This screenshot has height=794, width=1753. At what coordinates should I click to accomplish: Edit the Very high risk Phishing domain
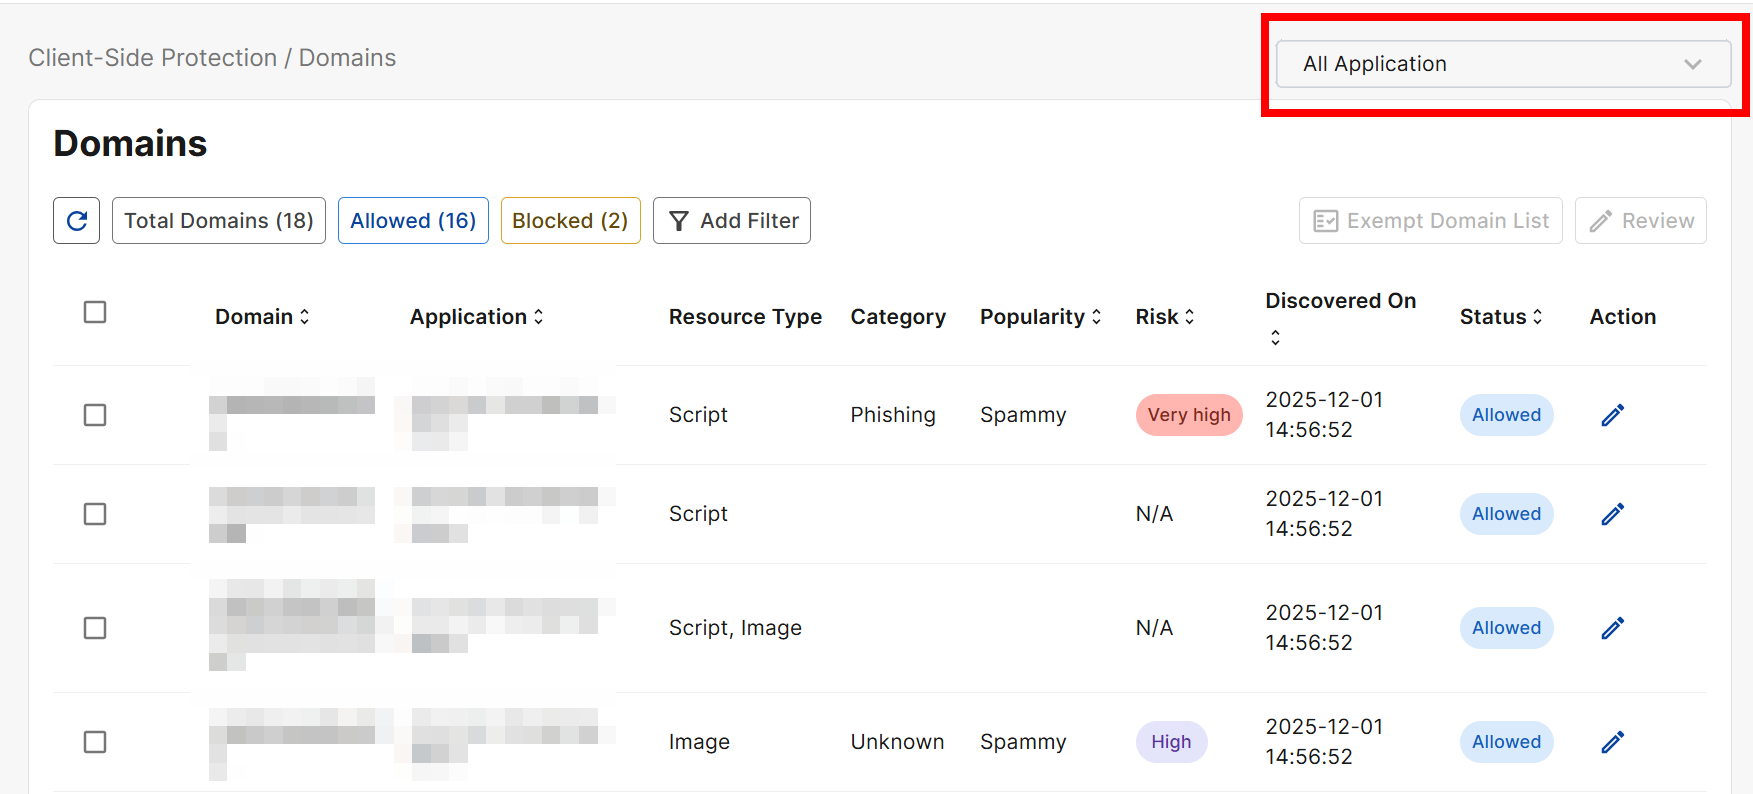click(x=1612, y=415)
